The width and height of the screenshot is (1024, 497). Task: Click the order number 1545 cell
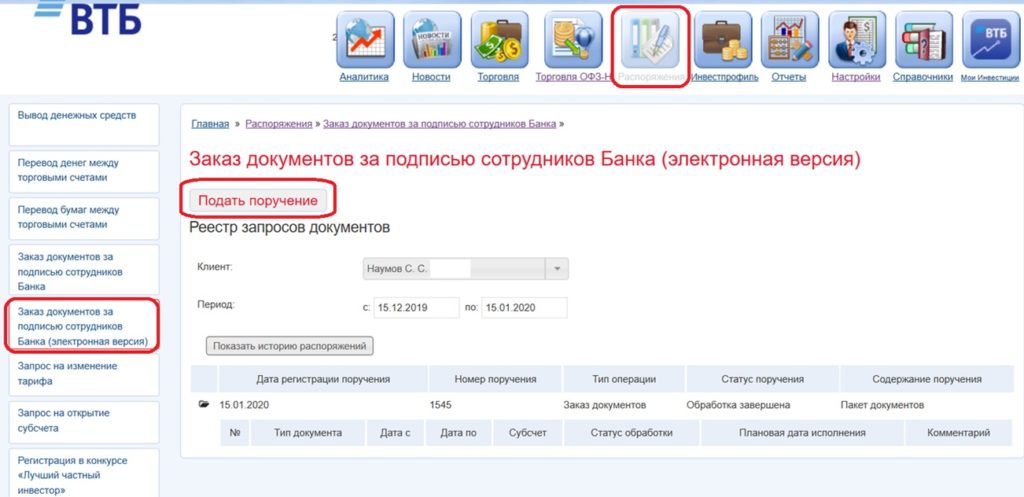tap(441, 405)
